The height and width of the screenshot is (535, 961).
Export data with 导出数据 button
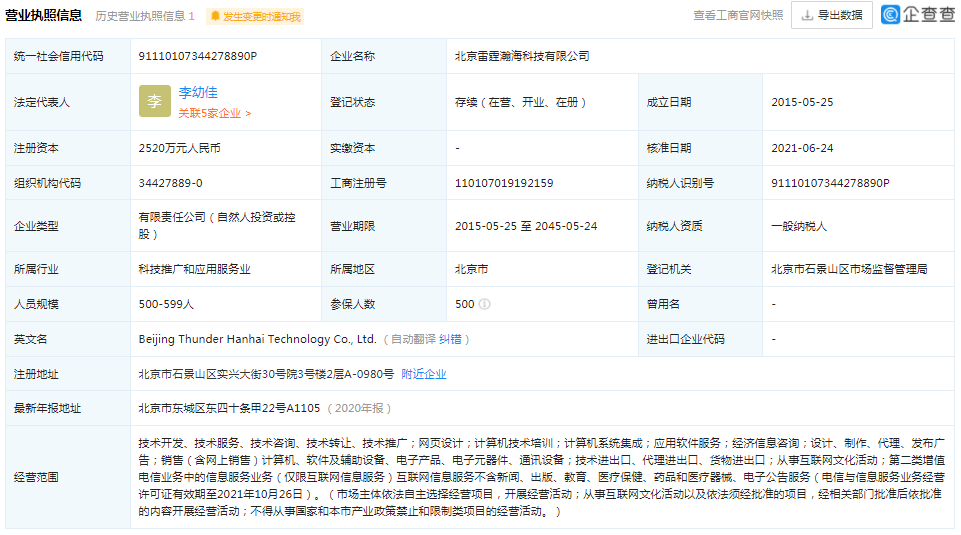pos(832,15)
